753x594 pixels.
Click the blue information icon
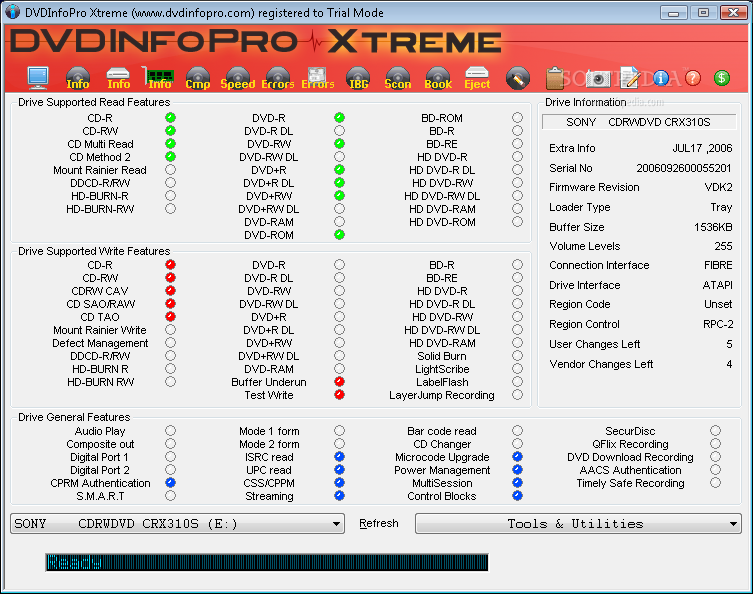point(661,78)
